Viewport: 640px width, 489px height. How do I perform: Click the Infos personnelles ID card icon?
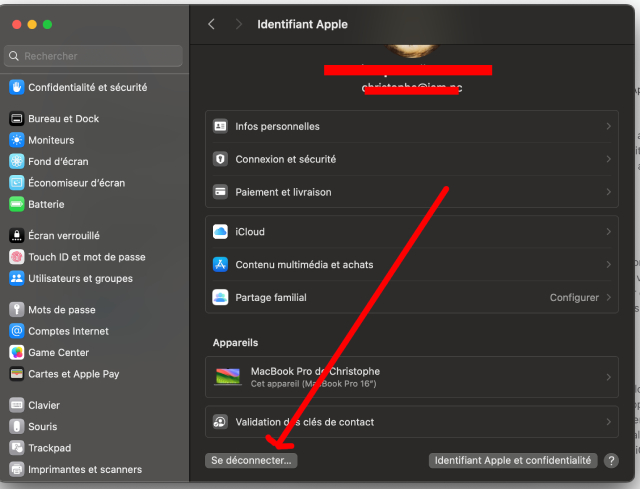point(220,126)
